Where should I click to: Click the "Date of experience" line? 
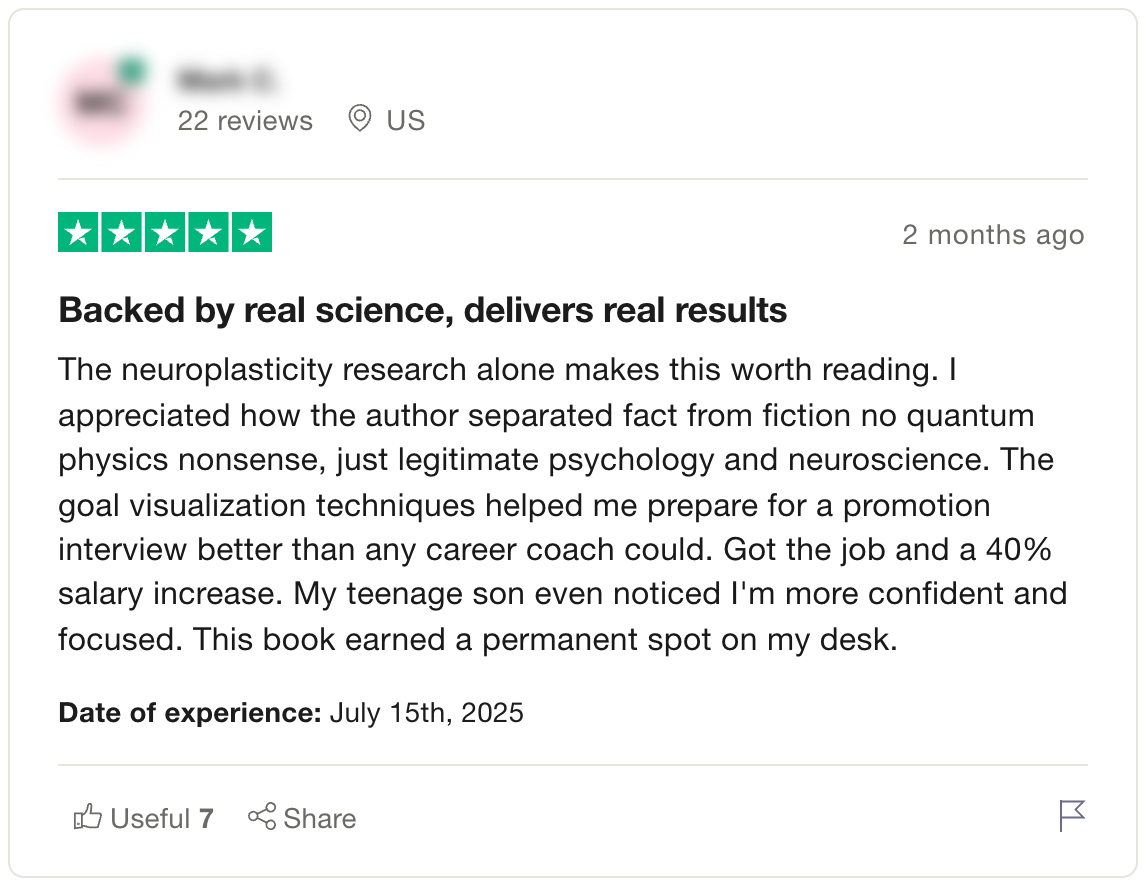coord(291,713)
